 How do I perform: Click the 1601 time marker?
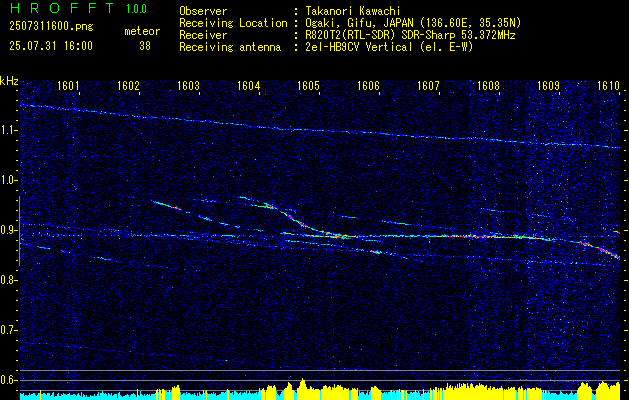pos(68,85)
